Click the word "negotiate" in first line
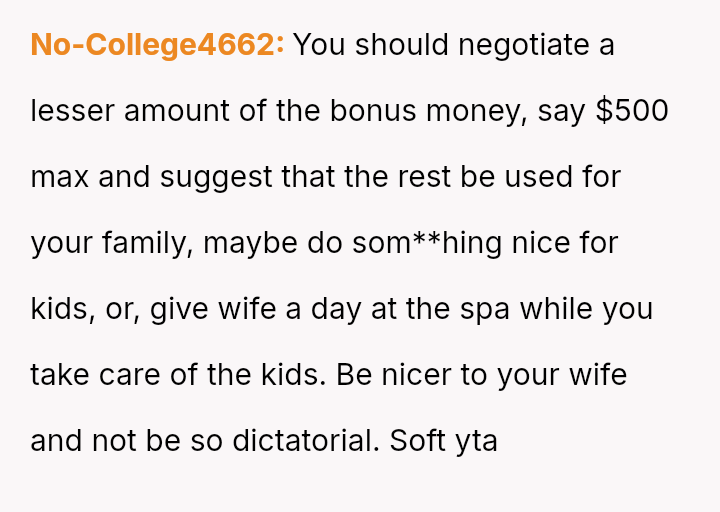The height and width of the screenshot is (512, 720). (x=502, y=45)
